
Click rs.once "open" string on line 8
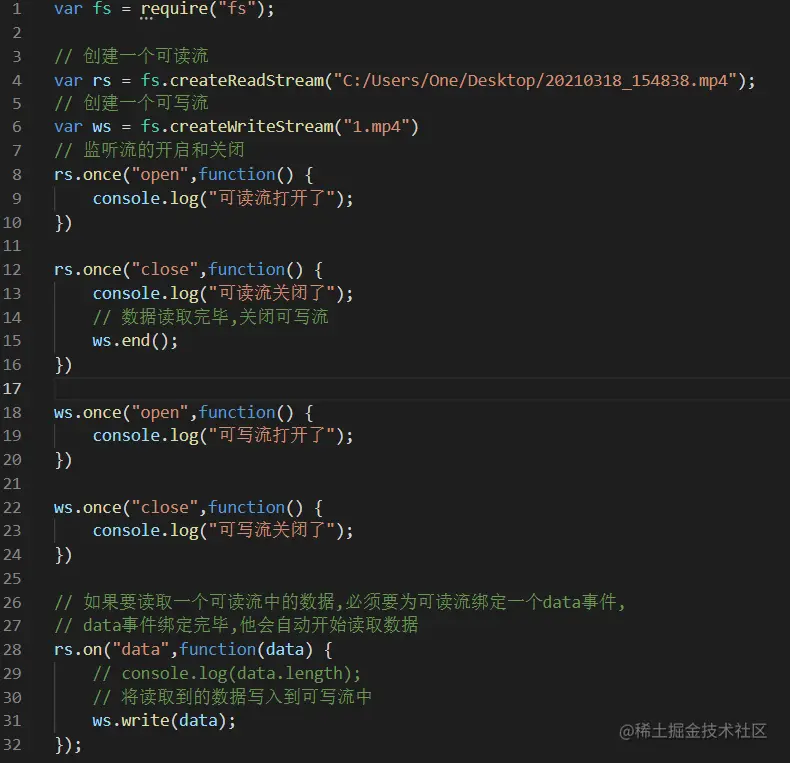(160, 174)
